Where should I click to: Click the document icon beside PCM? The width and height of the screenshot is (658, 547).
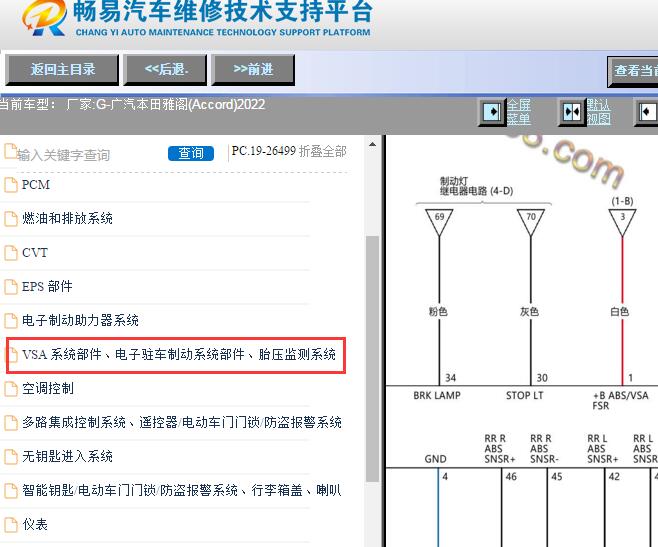click(x=11, y=185)
